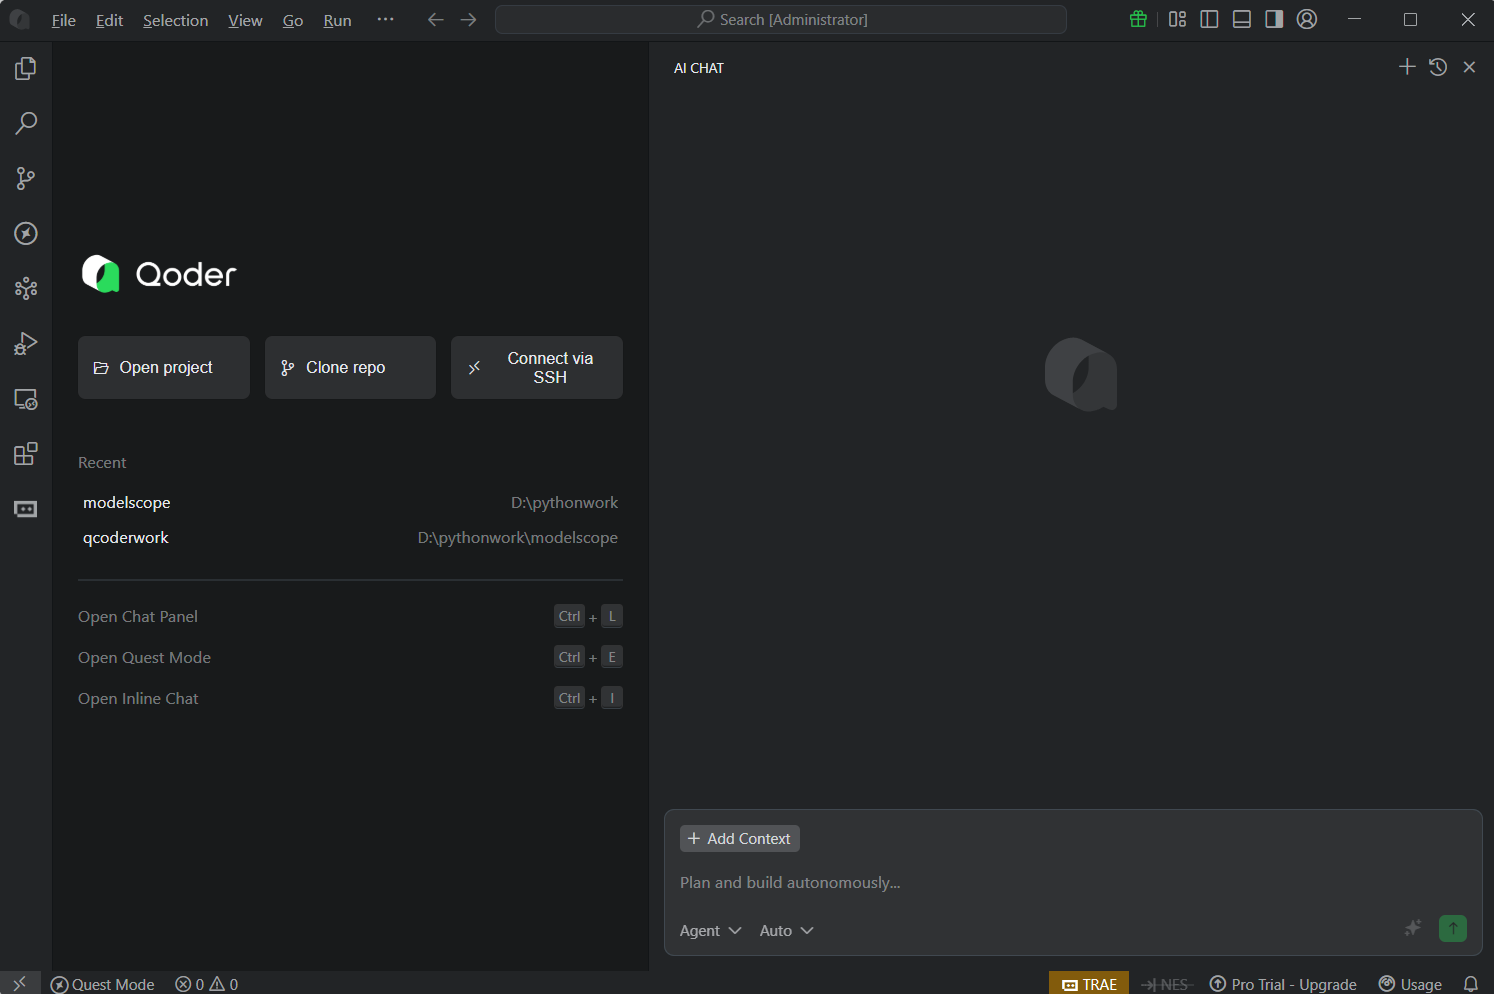This screenshot has height=994, width=1494.
Task: Click the TRAE status bar item
Action: tap(1089, 984)
